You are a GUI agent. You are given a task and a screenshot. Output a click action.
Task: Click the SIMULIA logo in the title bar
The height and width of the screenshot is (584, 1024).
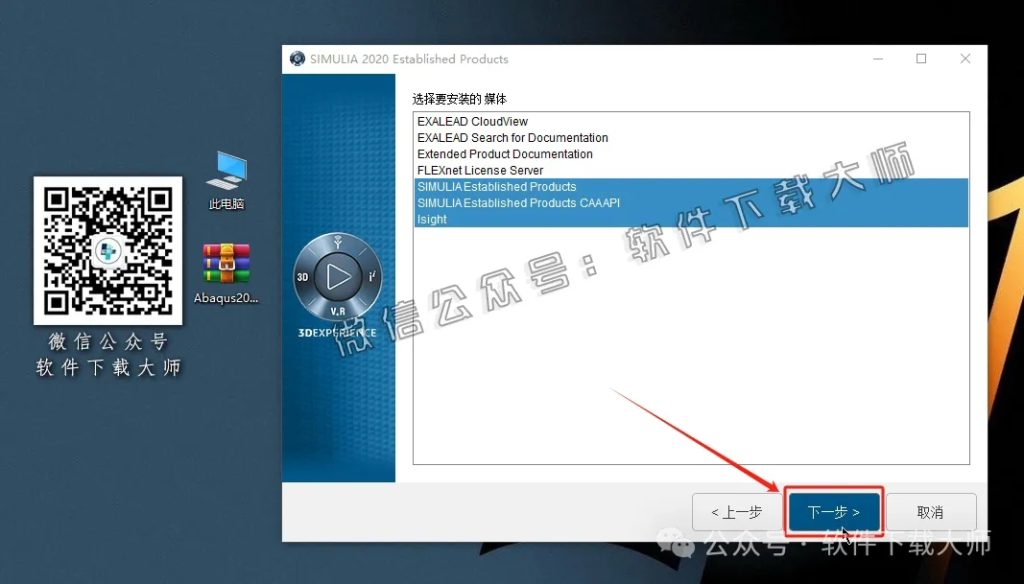pyautogui.click(x=296, y=59)
